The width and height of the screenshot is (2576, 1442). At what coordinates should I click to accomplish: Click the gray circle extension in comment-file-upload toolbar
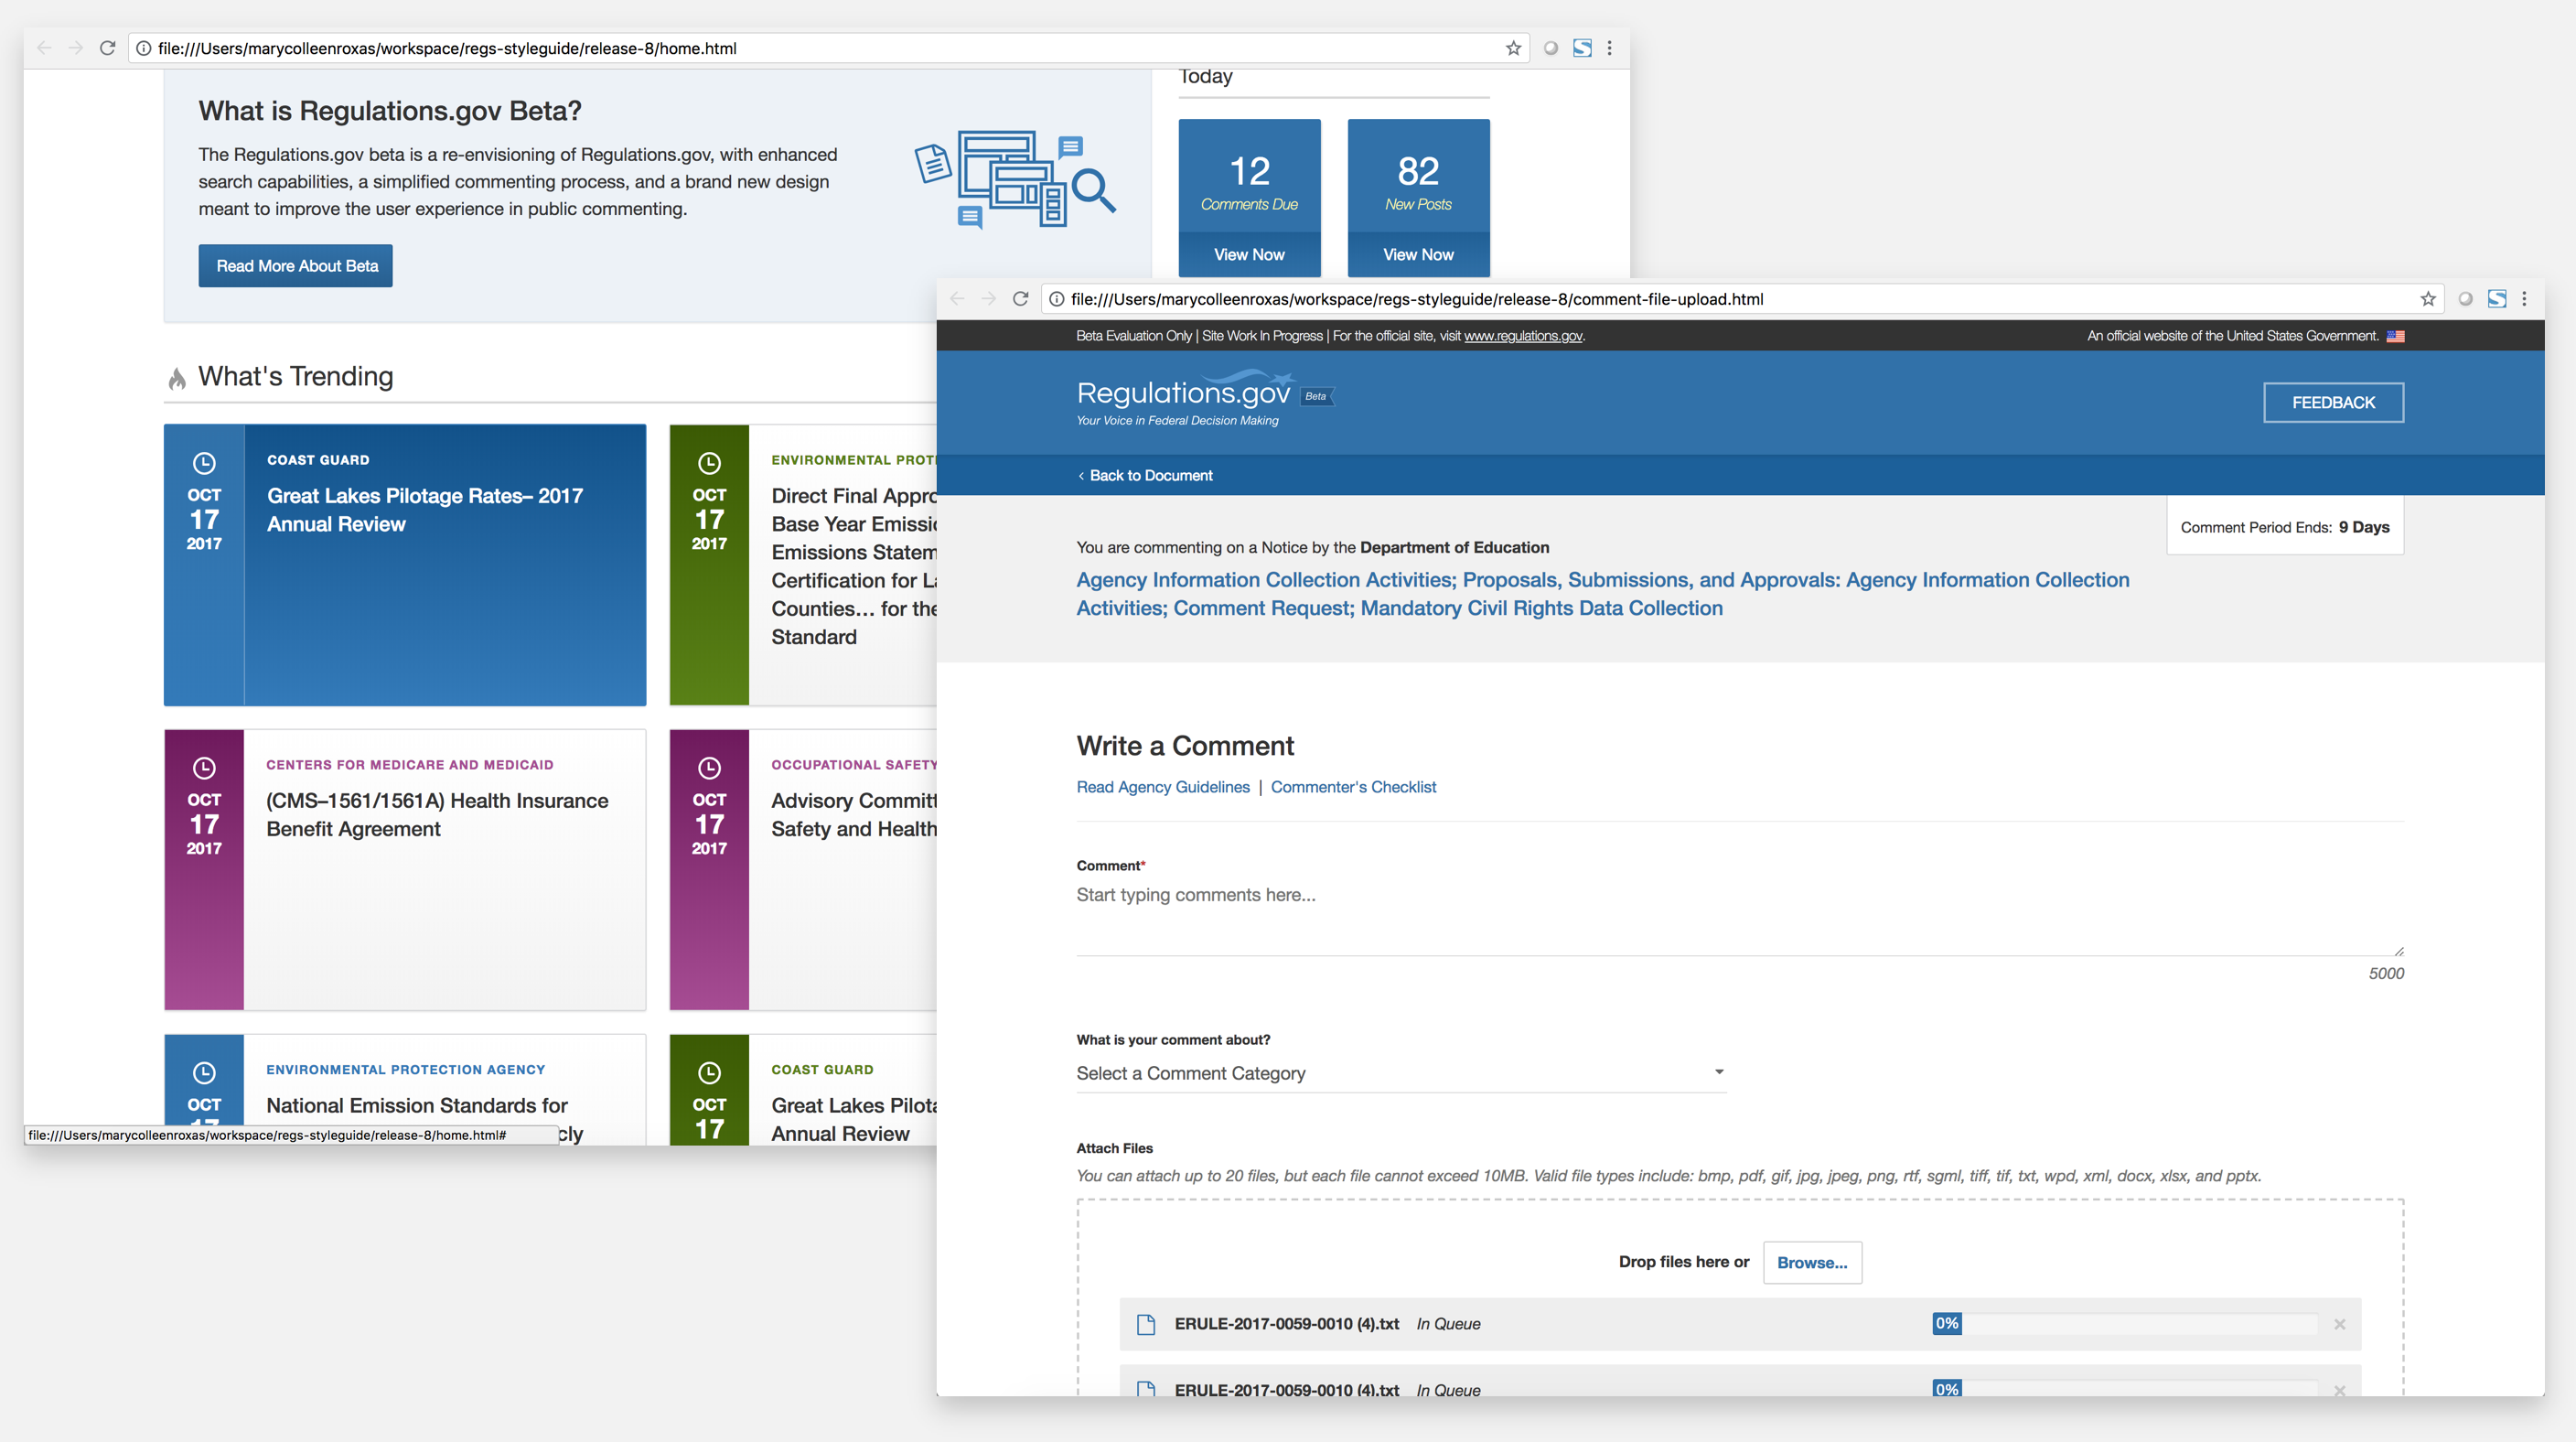pyautogui.click(x=2466, y=299)
